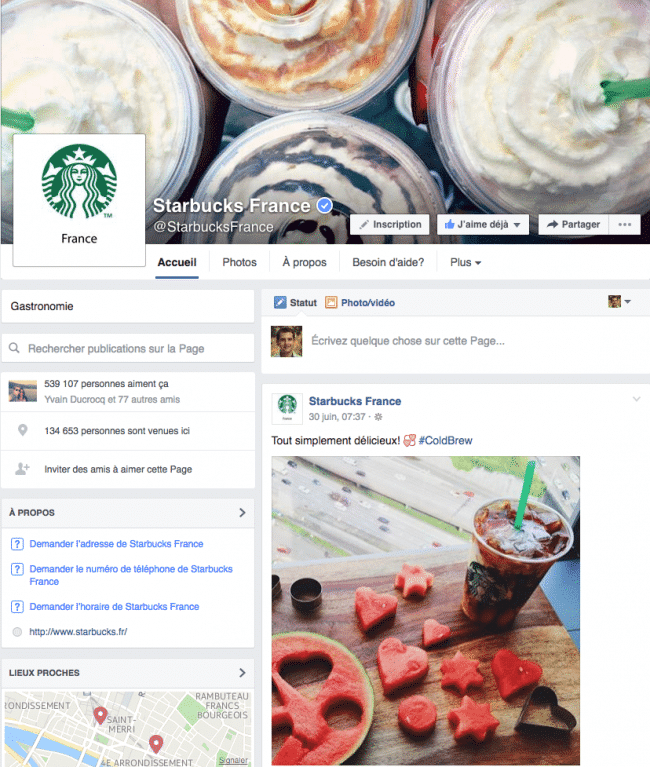650x767 pixels.
Task: Click the #ColdBrew hashtag
Action: pos(446,441)
